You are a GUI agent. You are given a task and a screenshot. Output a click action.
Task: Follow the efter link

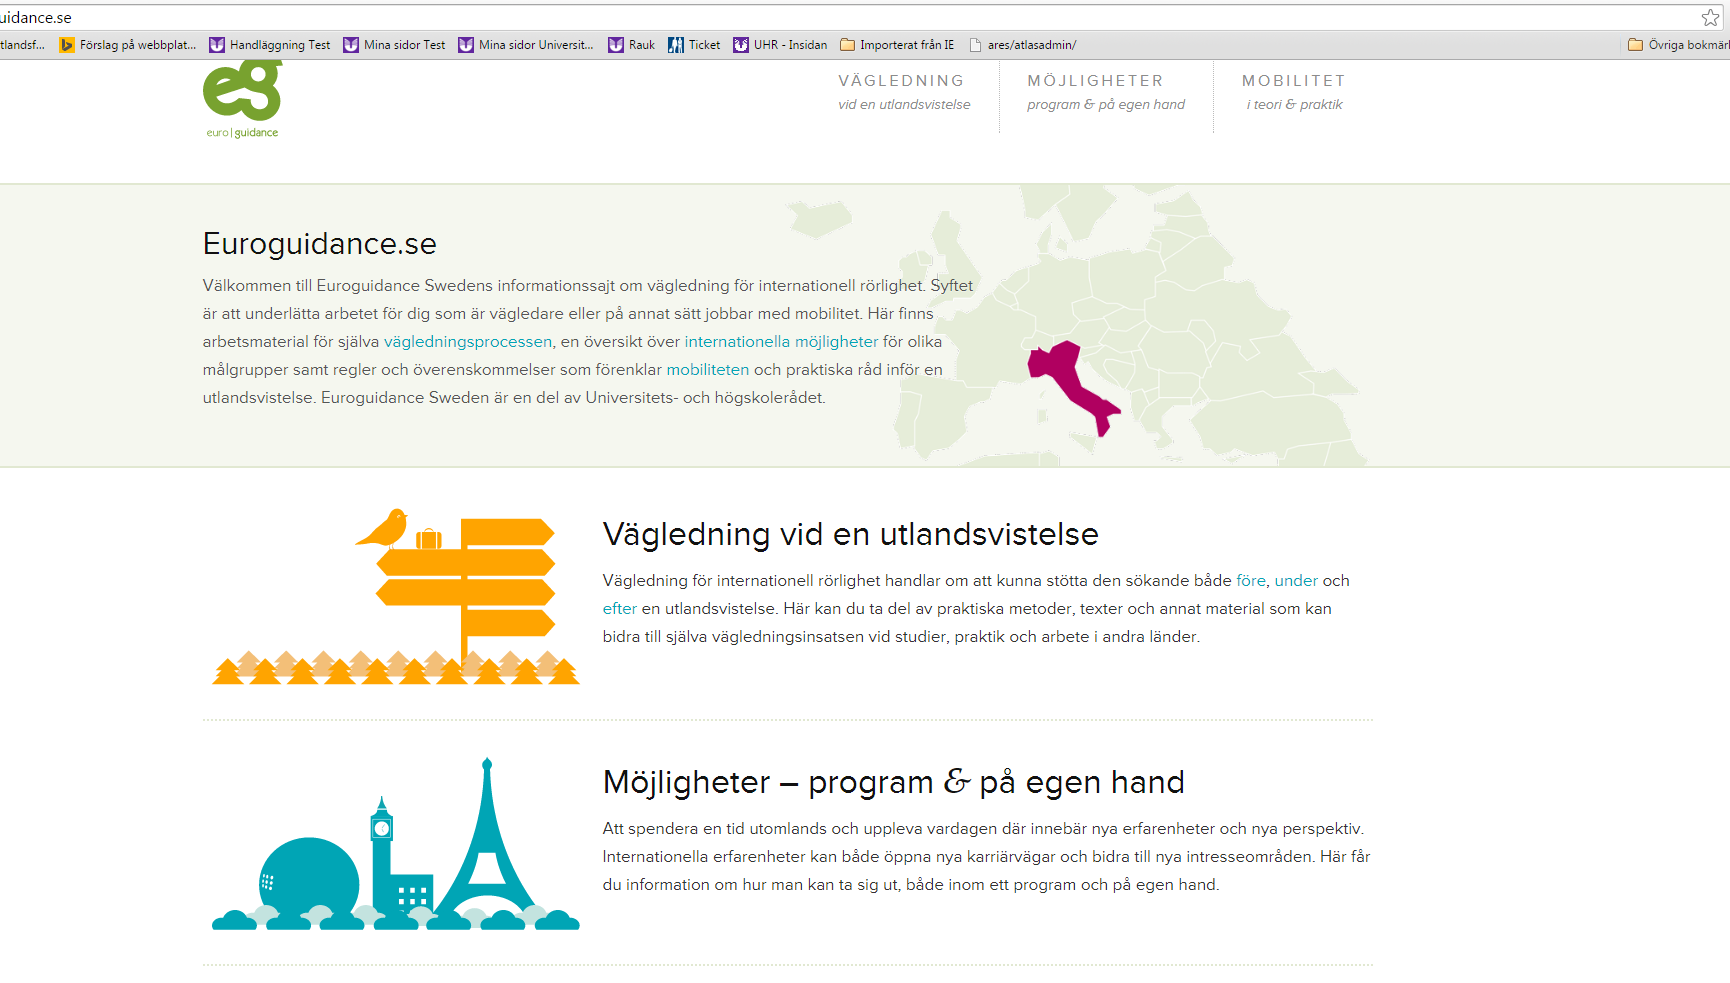(x=619, y=609)
